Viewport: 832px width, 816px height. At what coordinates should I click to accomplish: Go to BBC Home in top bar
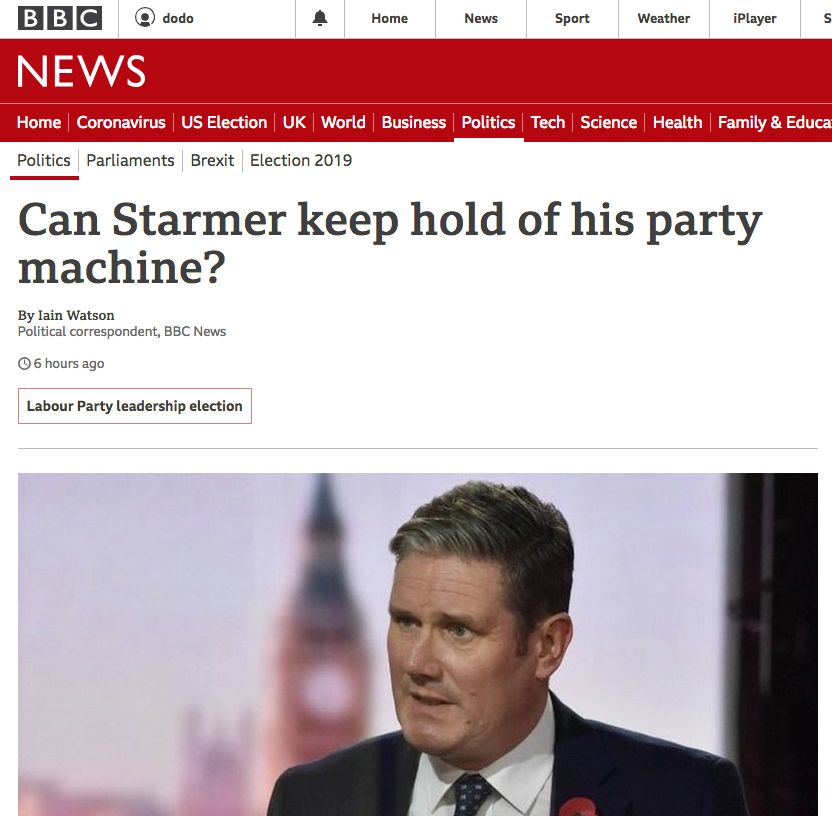389,19
